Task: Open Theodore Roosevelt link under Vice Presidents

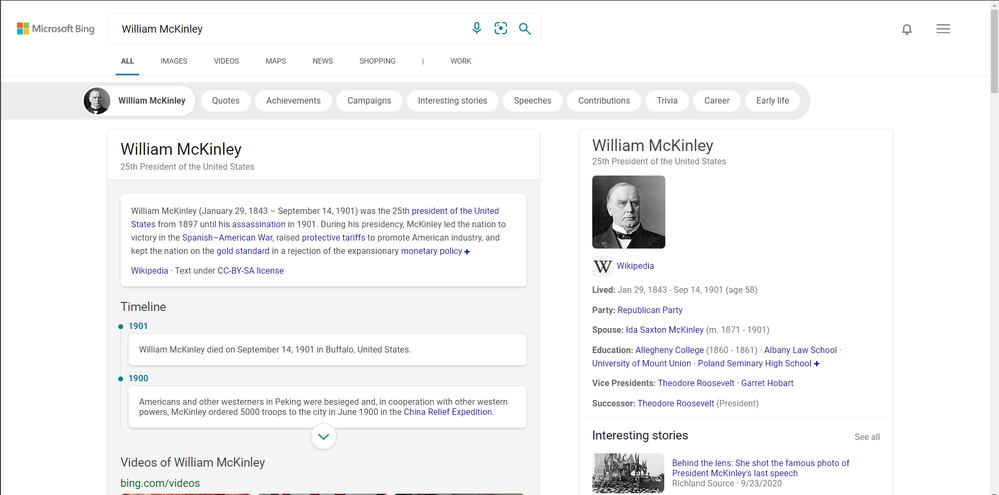Action: tap(696, 384)
